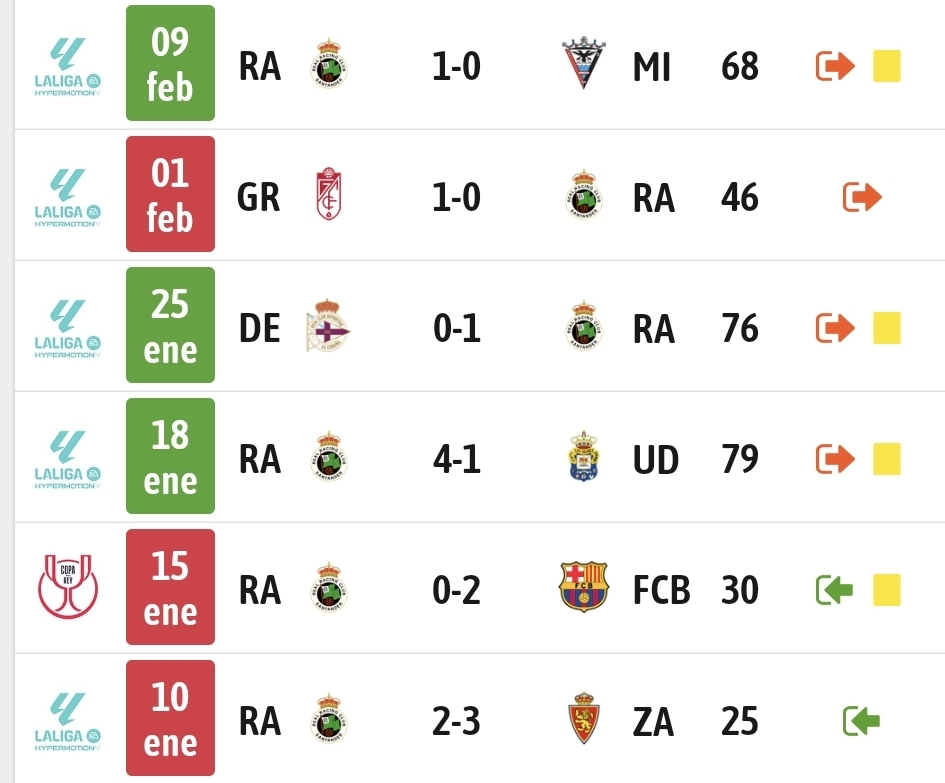
Task: Click the Copa del Rey logo
Action: [x=67, y=587]
